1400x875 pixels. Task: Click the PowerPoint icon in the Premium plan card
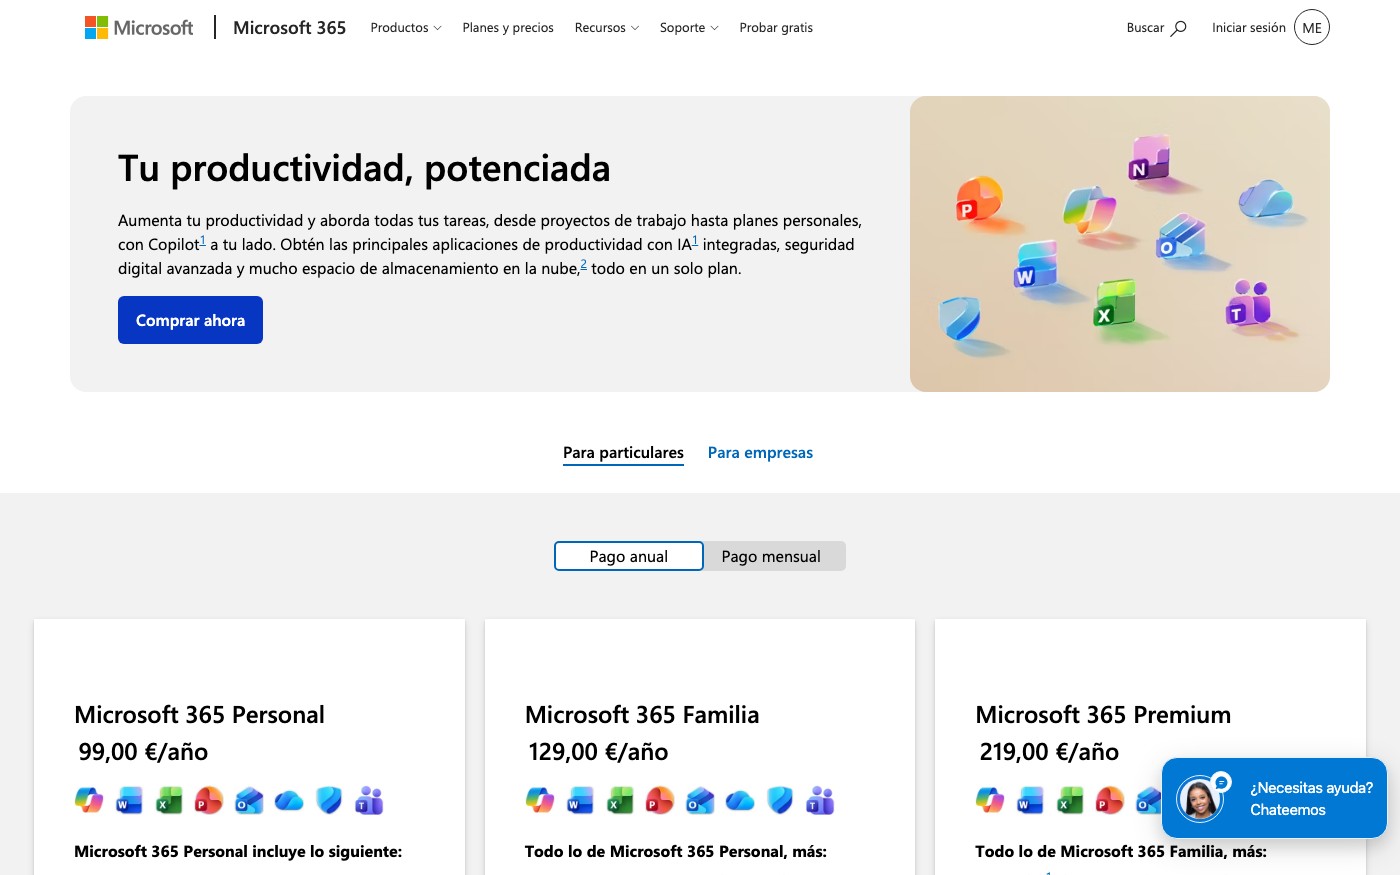(1110, 800)
